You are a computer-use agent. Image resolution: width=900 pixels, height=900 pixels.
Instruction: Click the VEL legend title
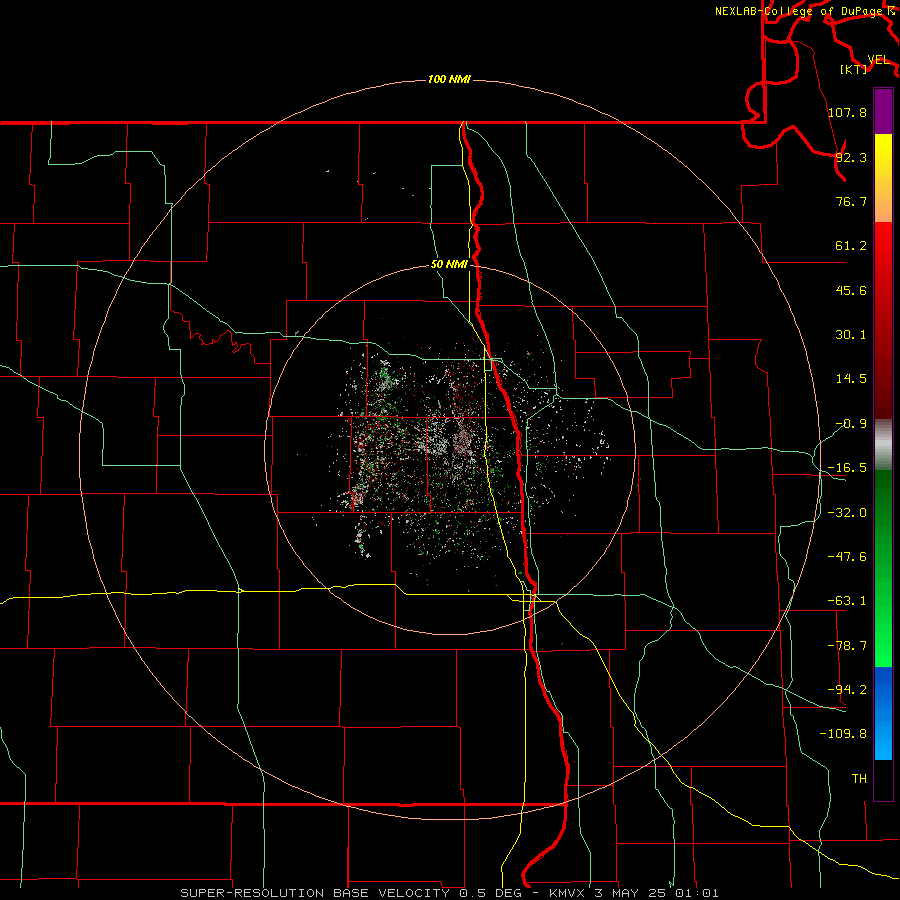(x=878, y=60)
